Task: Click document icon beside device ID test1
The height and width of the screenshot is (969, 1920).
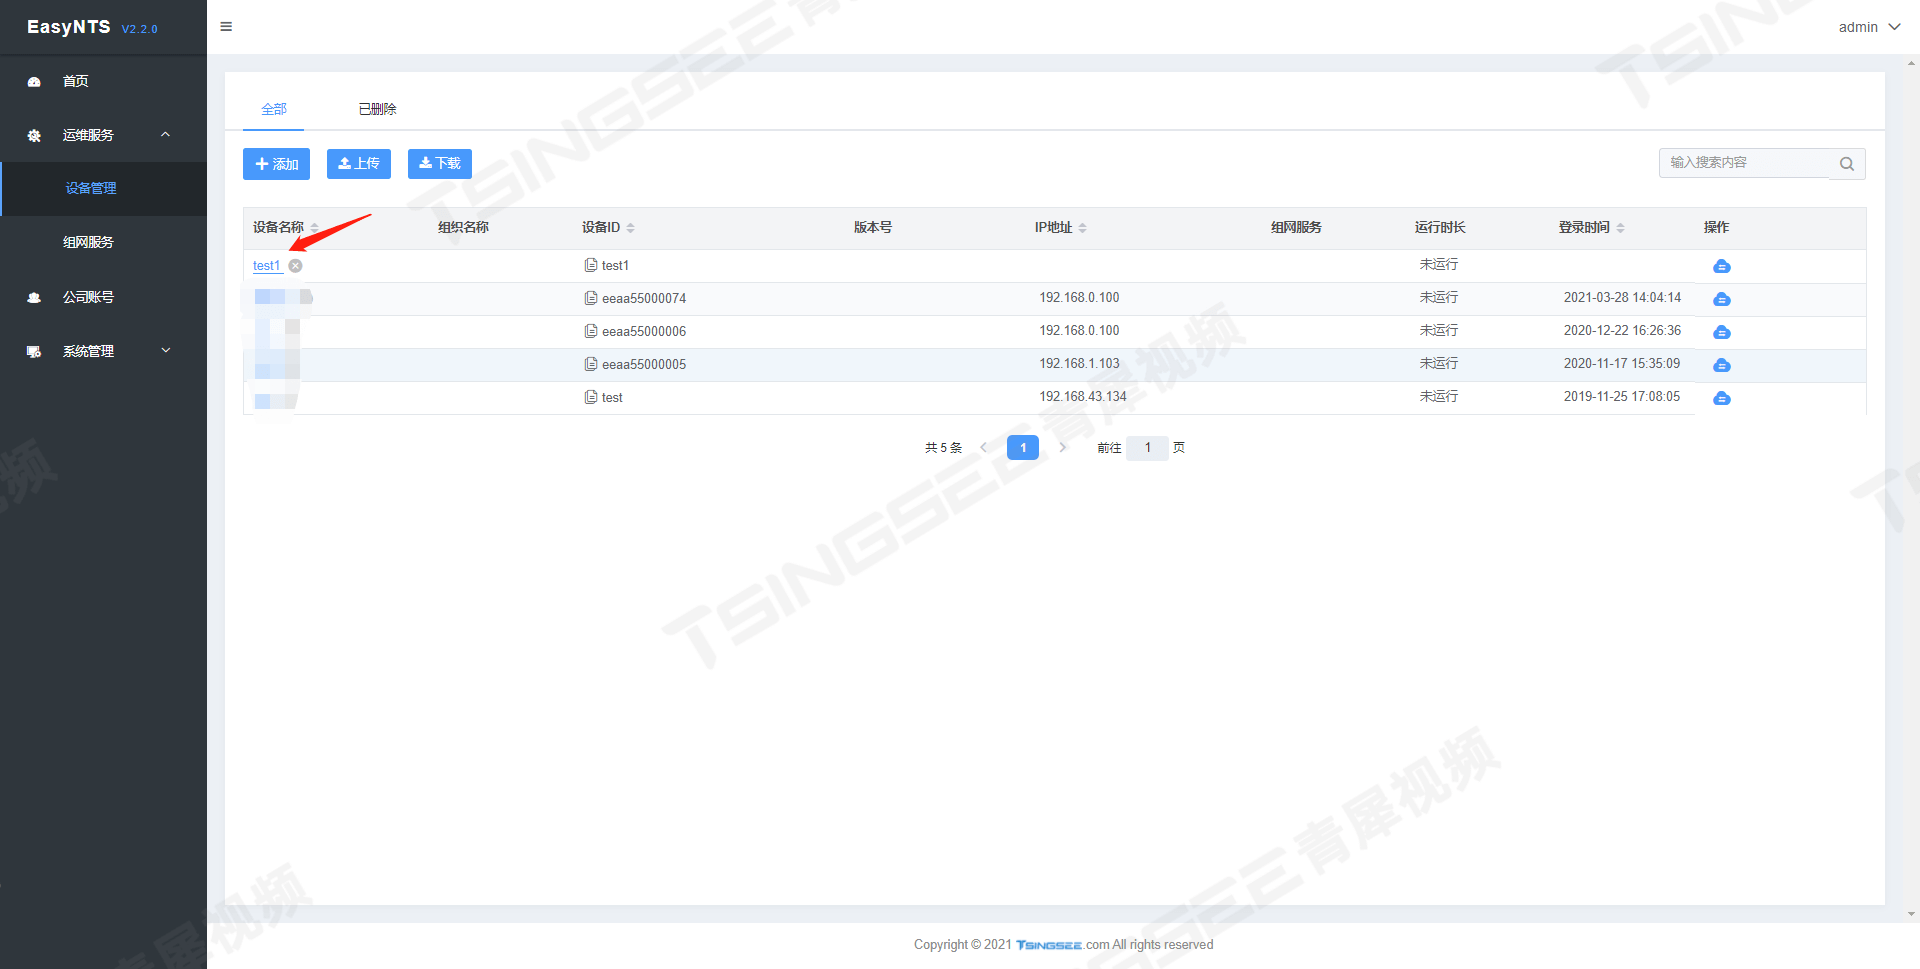Action: (591, 265)
